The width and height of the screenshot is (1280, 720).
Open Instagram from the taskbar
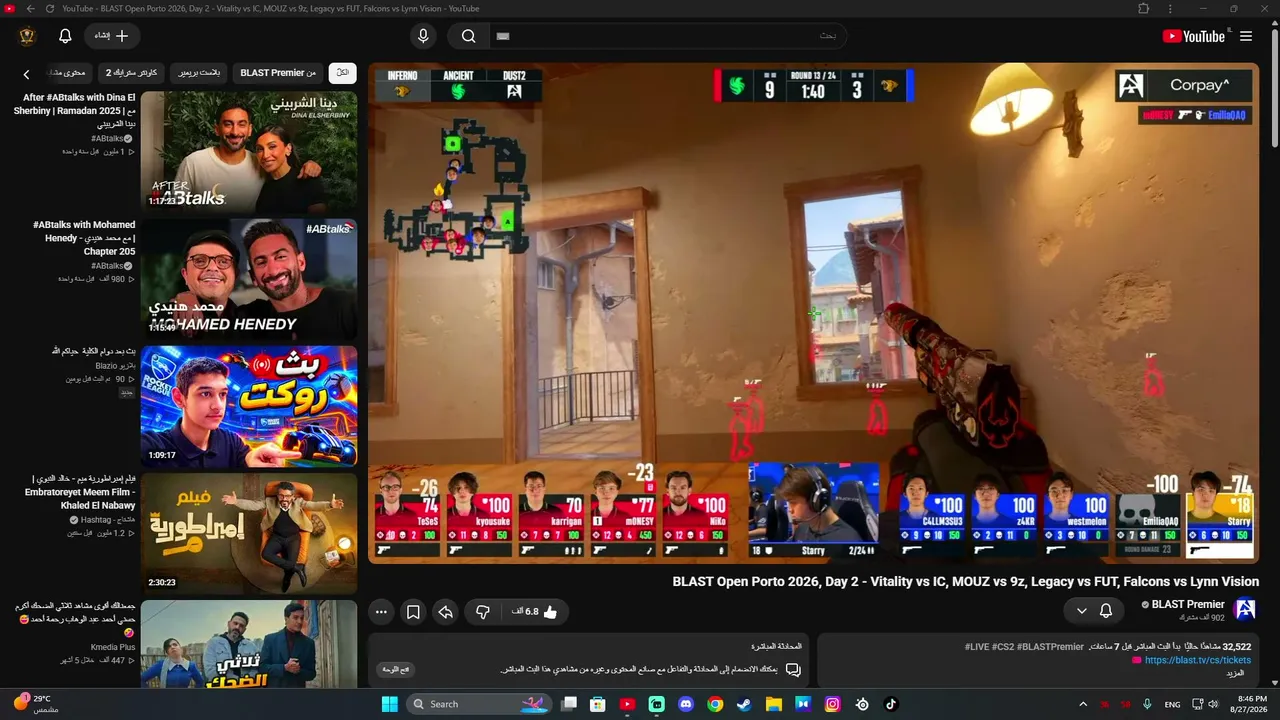pyautogui.click(x=832, y=704)
